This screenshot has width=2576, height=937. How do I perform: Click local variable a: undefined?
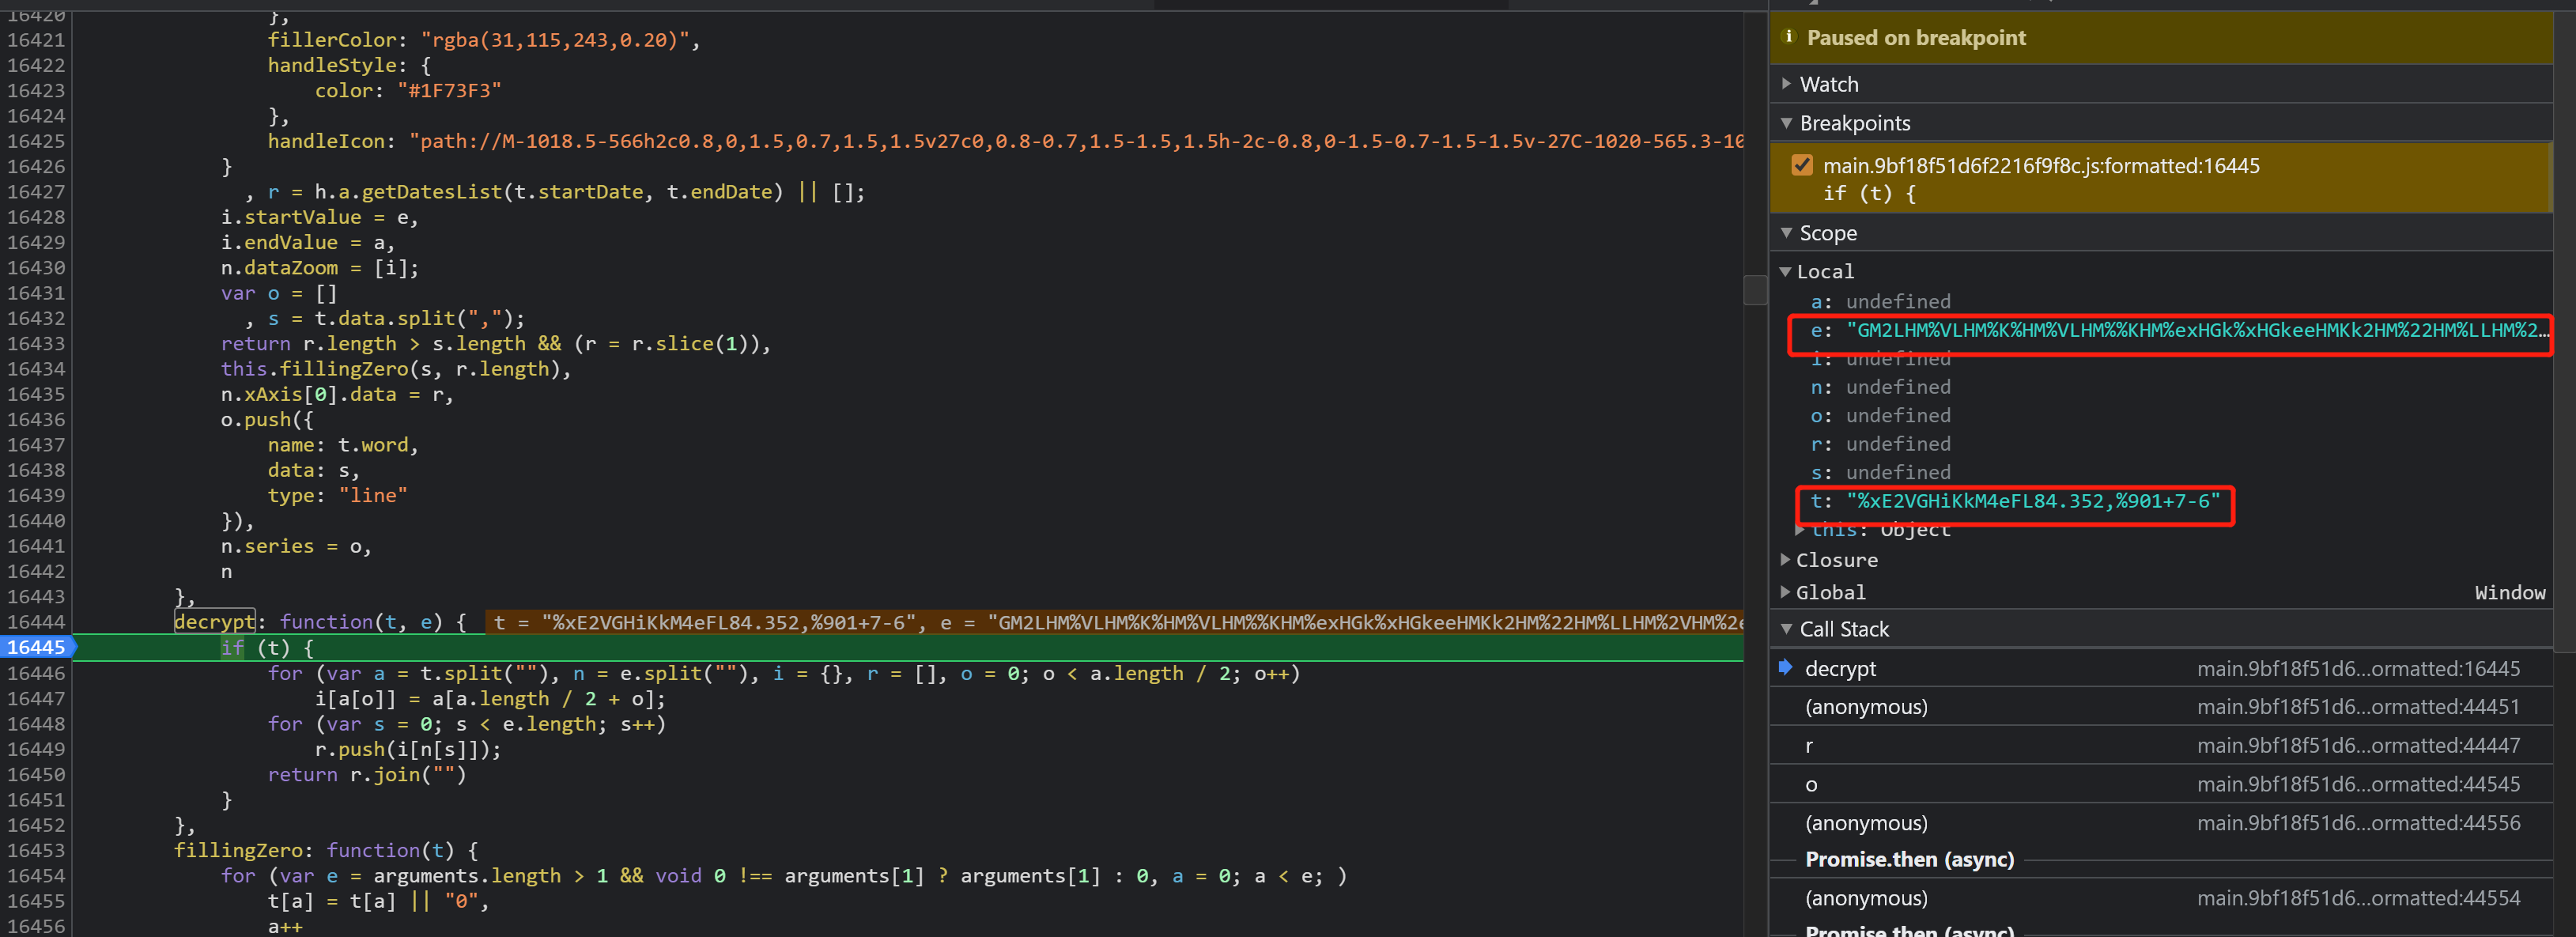(1880, 301)
